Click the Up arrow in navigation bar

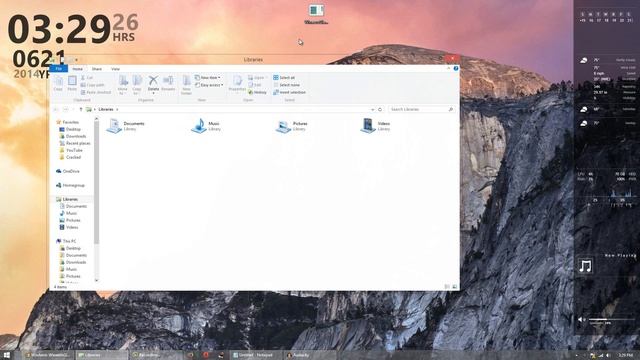(x=81, y=109)
